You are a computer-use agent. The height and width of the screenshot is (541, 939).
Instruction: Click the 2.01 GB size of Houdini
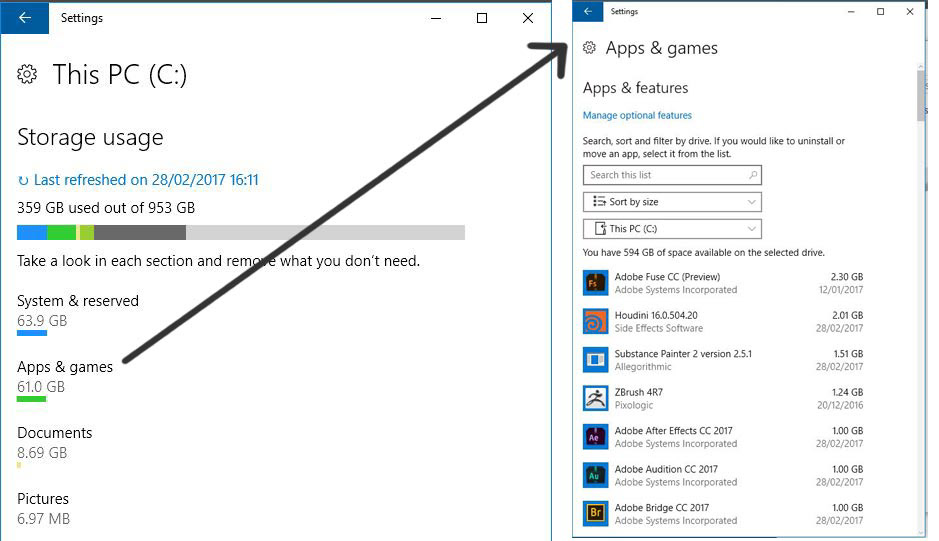[x=847, y=315]
